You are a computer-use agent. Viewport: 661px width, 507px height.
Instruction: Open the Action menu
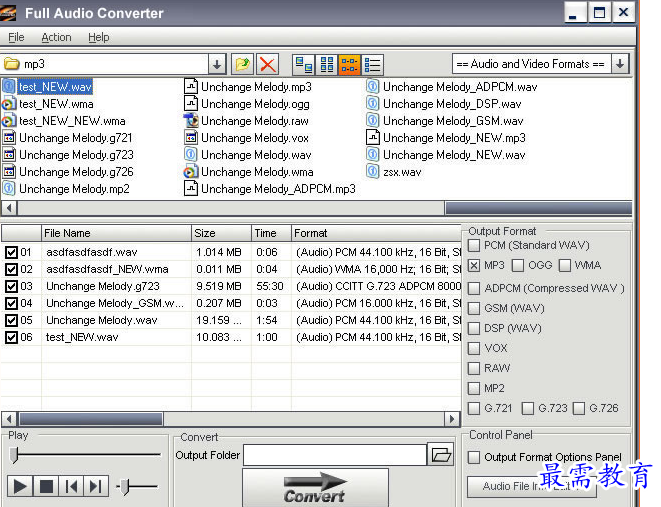[56, 37]
